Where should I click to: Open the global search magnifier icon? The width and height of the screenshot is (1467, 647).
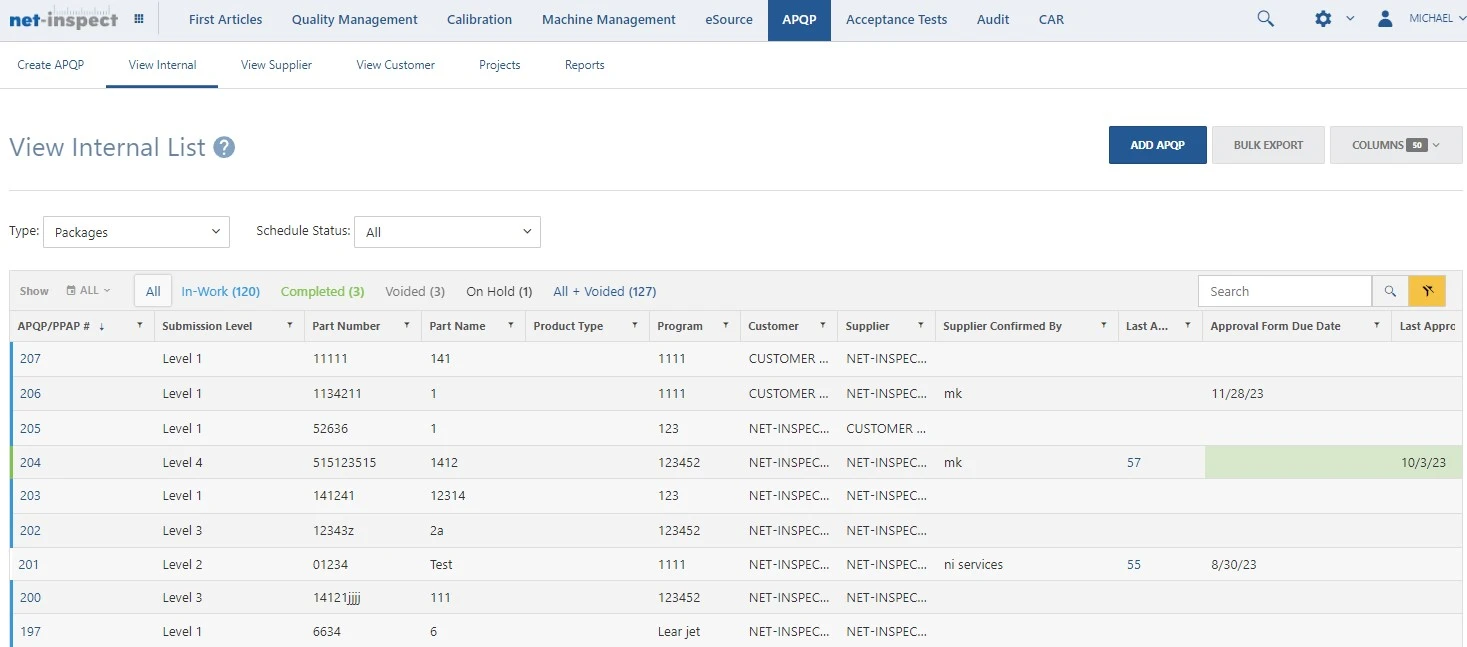(1264, 18)
